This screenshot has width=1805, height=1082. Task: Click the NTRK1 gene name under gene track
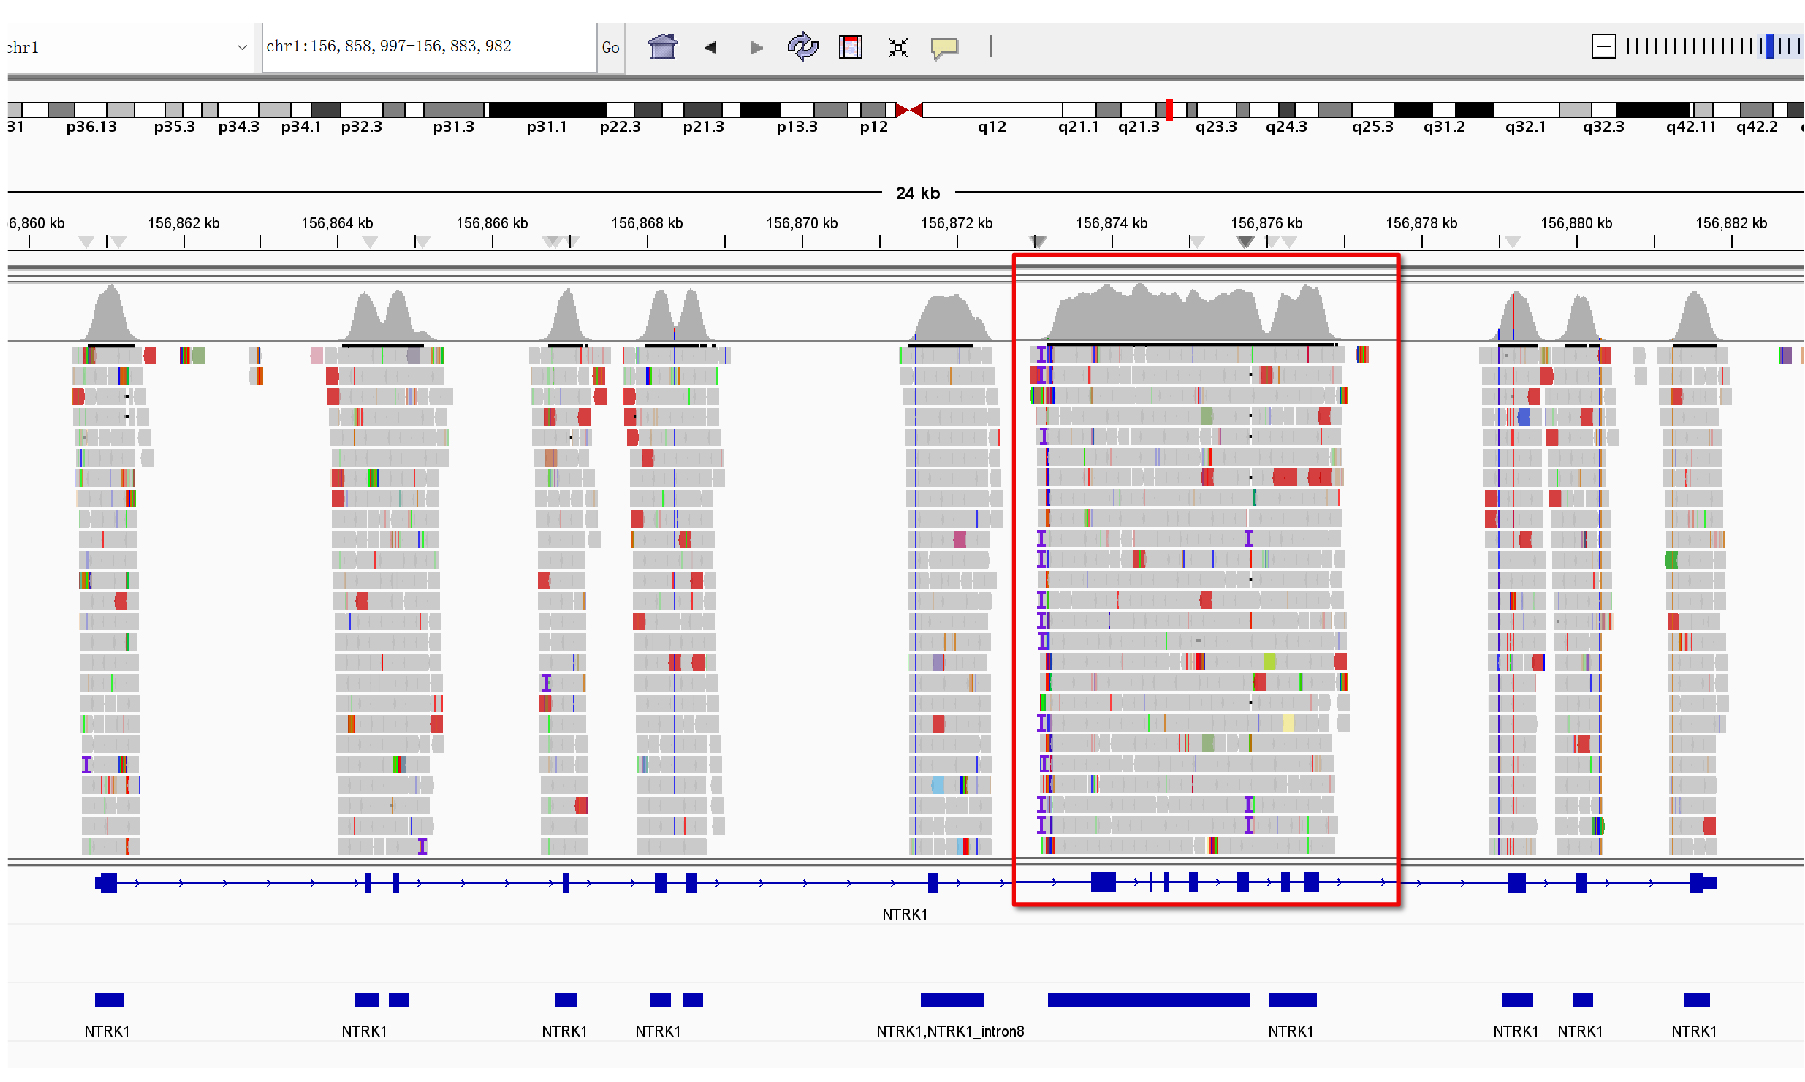[x=904, y=914]
